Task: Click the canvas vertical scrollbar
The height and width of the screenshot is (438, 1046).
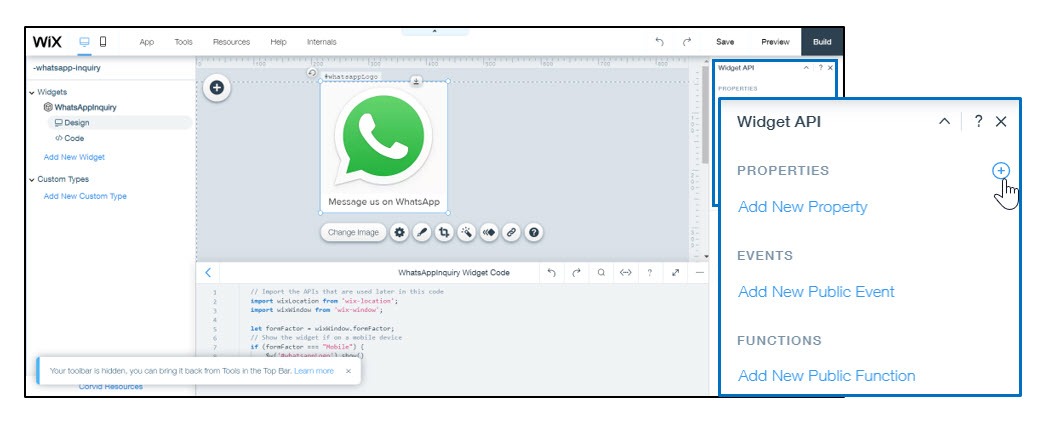Action: [706, 115]
